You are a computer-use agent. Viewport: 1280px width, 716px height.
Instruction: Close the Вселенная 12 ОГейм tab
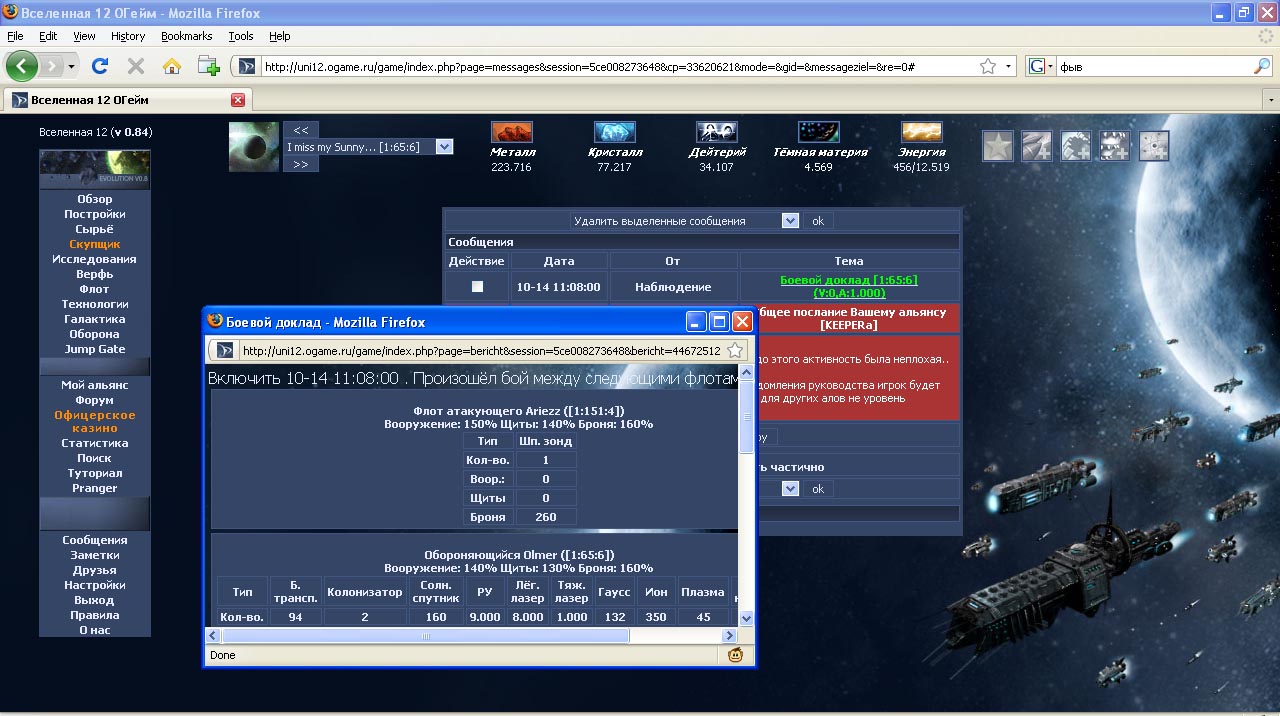[x=238, y=100]
